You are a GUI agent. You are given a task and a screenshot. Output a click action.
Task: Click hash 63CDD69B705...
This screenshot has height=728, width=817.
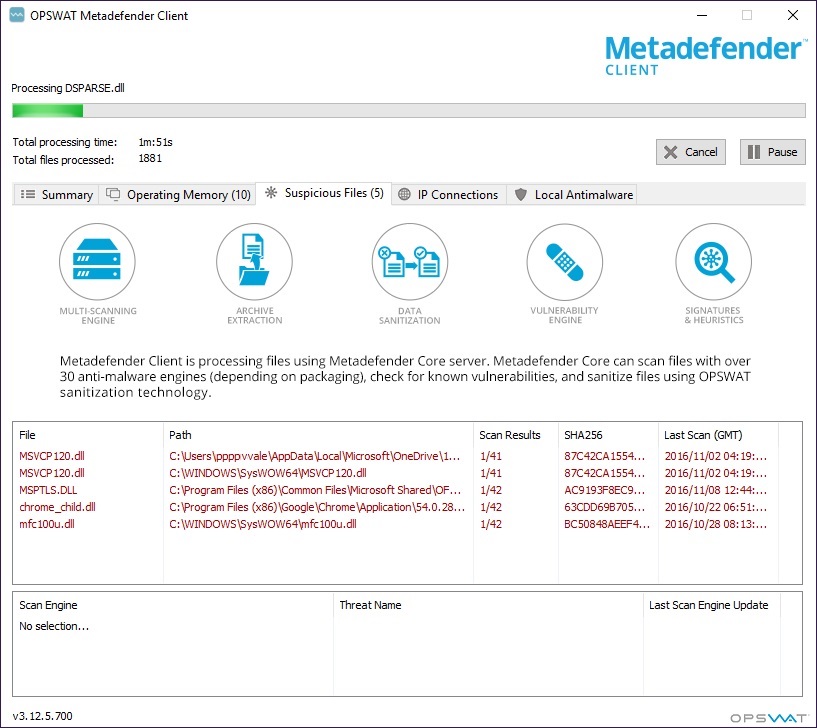[x=604, y=507]
